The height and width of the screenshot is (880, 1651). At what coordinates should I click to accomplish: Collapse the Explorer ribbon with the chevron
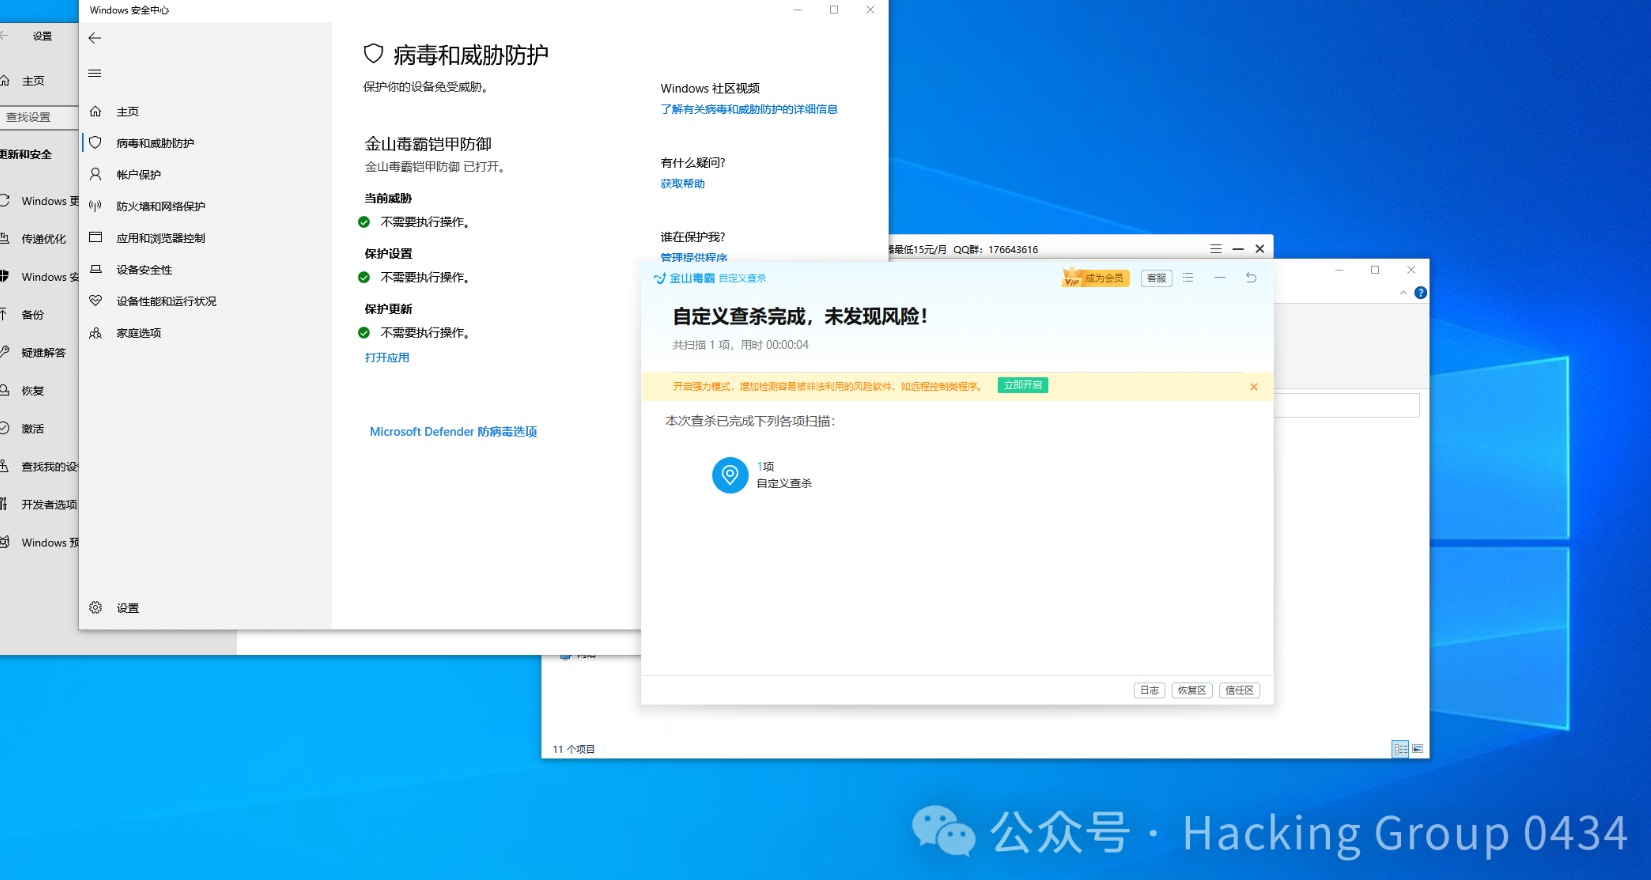pos(1403,293)
